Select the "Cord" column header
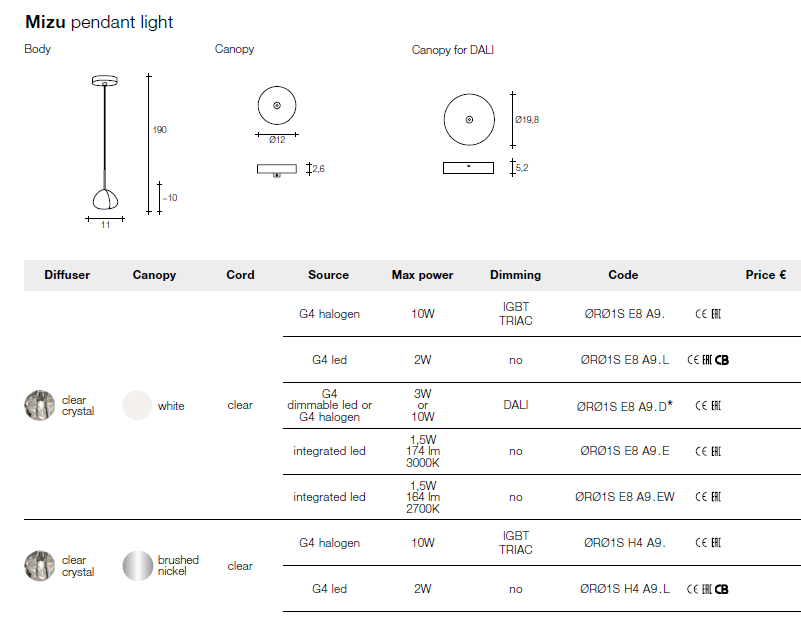This screenshot has height=622, width=801. 240,275
